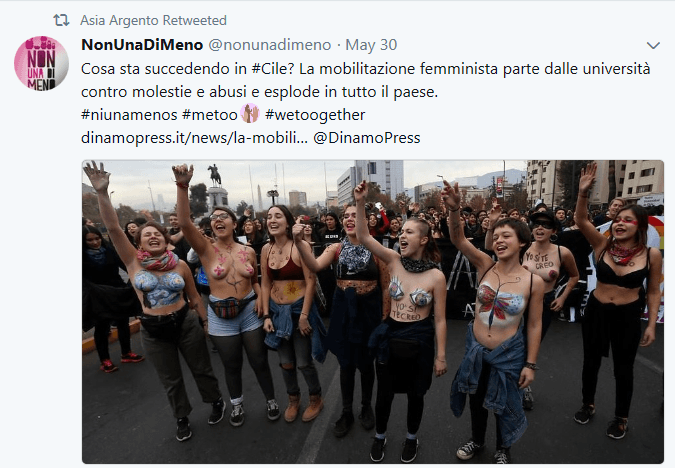675x468 pixels.
Task: Open the NonUnaDiMeno profile avatar
Action: 41,63
